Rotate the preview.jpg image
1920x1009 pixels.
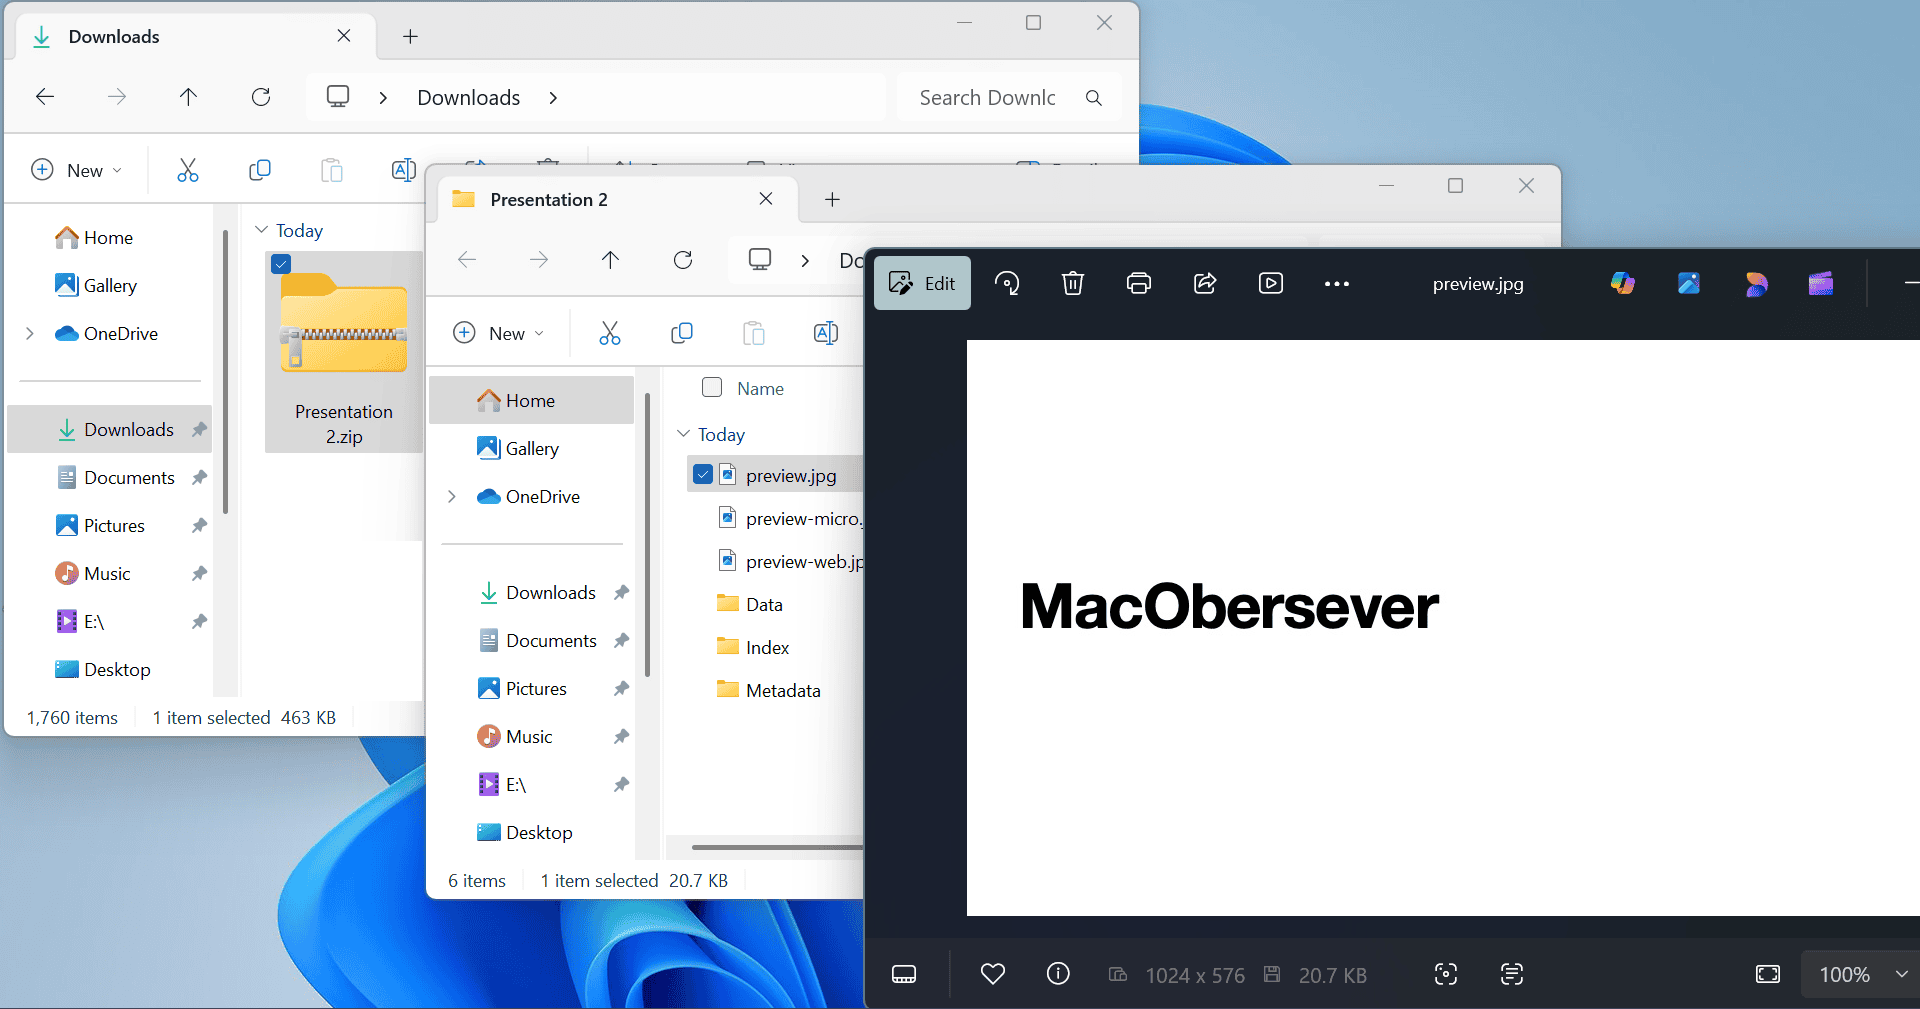1007,283
